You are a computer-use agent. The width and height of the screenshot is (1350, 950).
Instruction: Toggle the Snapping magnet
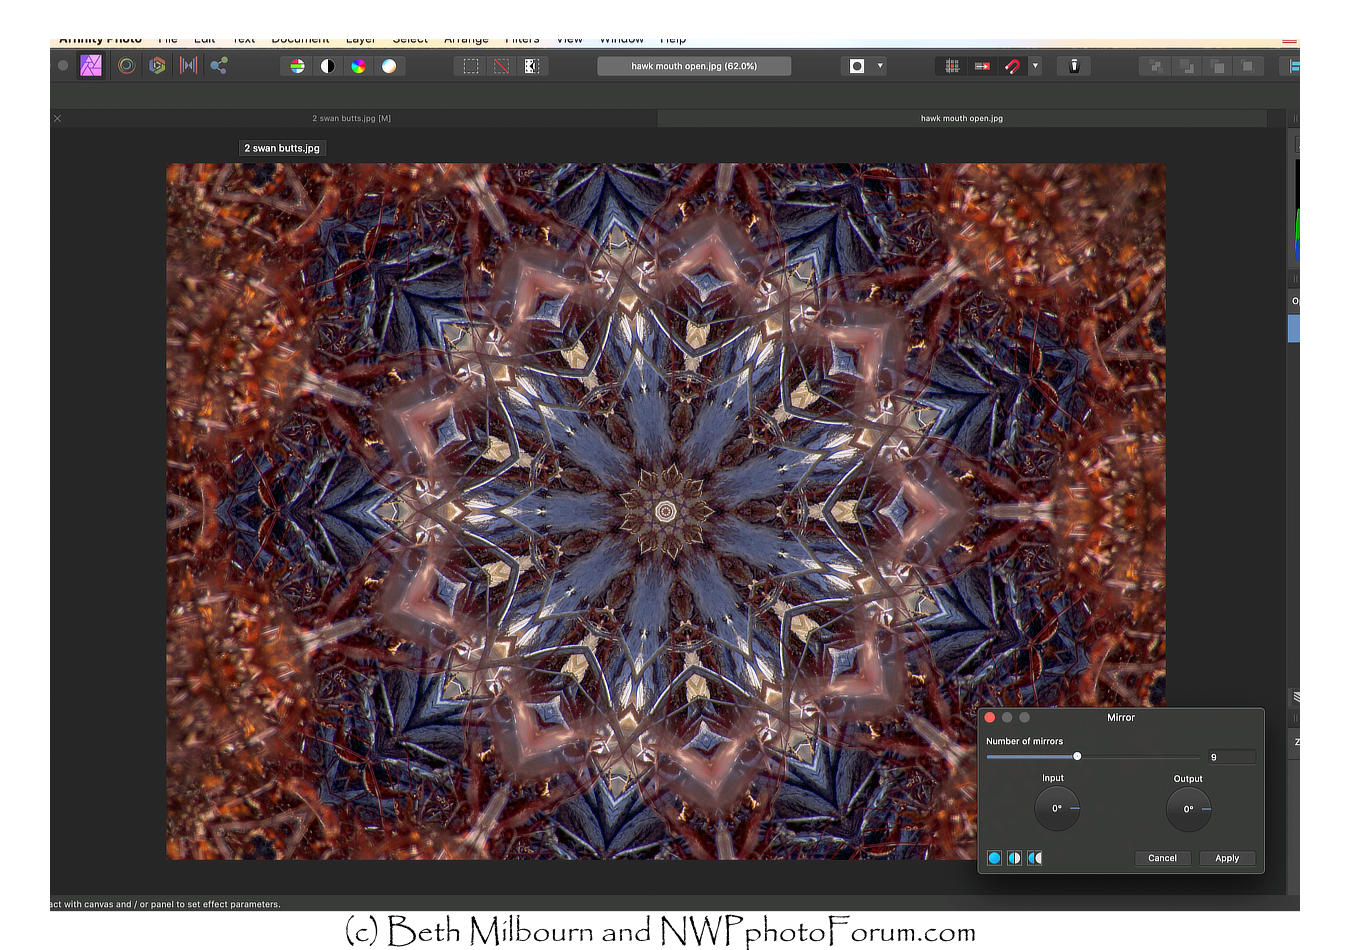[1012, 66]
